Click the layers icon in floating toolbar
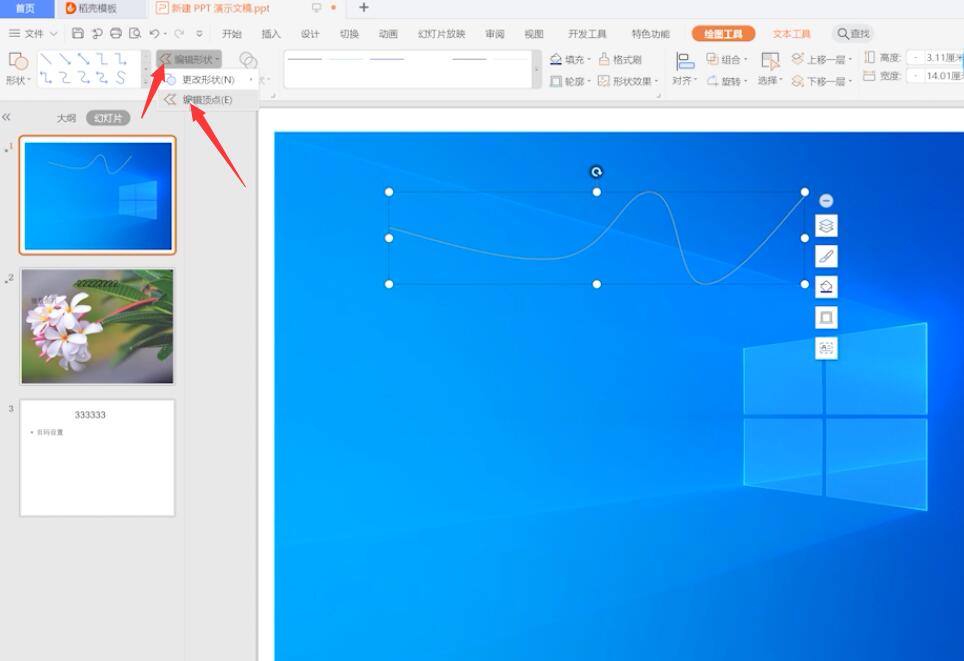The image size is (964, 661). click(826, 226)
